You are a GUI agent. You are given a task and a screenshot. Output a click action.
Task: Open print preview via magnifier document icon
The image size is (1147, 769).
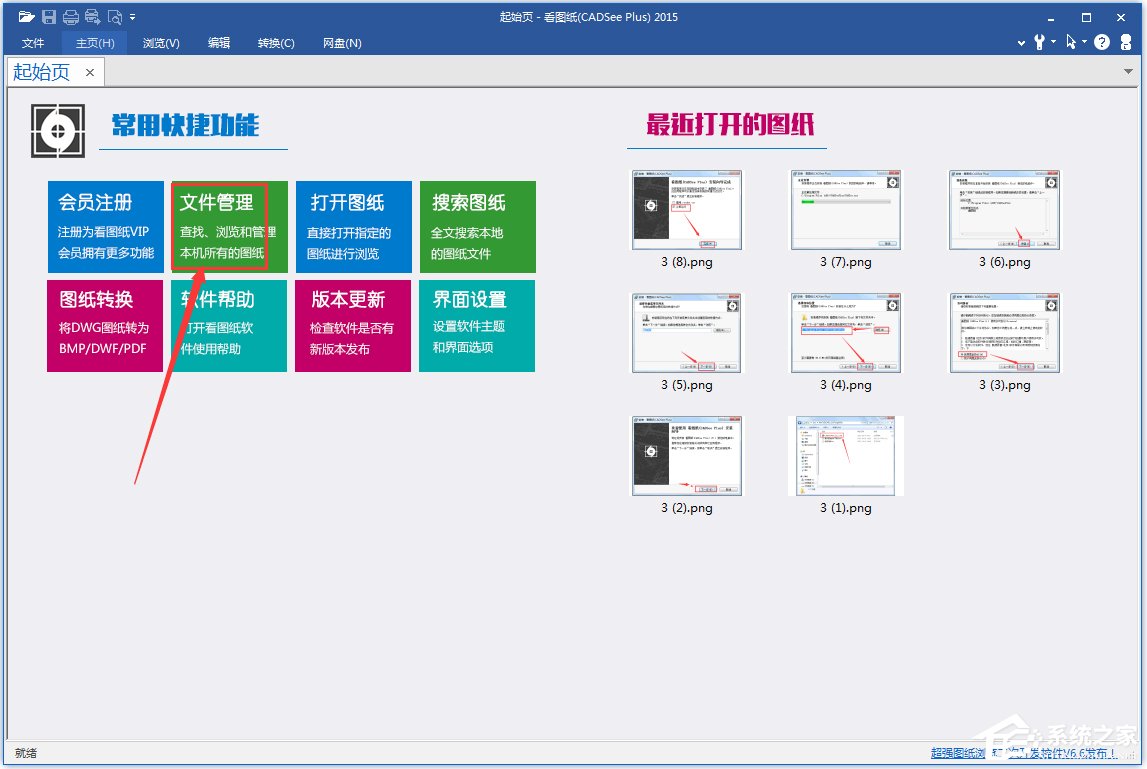113,15
